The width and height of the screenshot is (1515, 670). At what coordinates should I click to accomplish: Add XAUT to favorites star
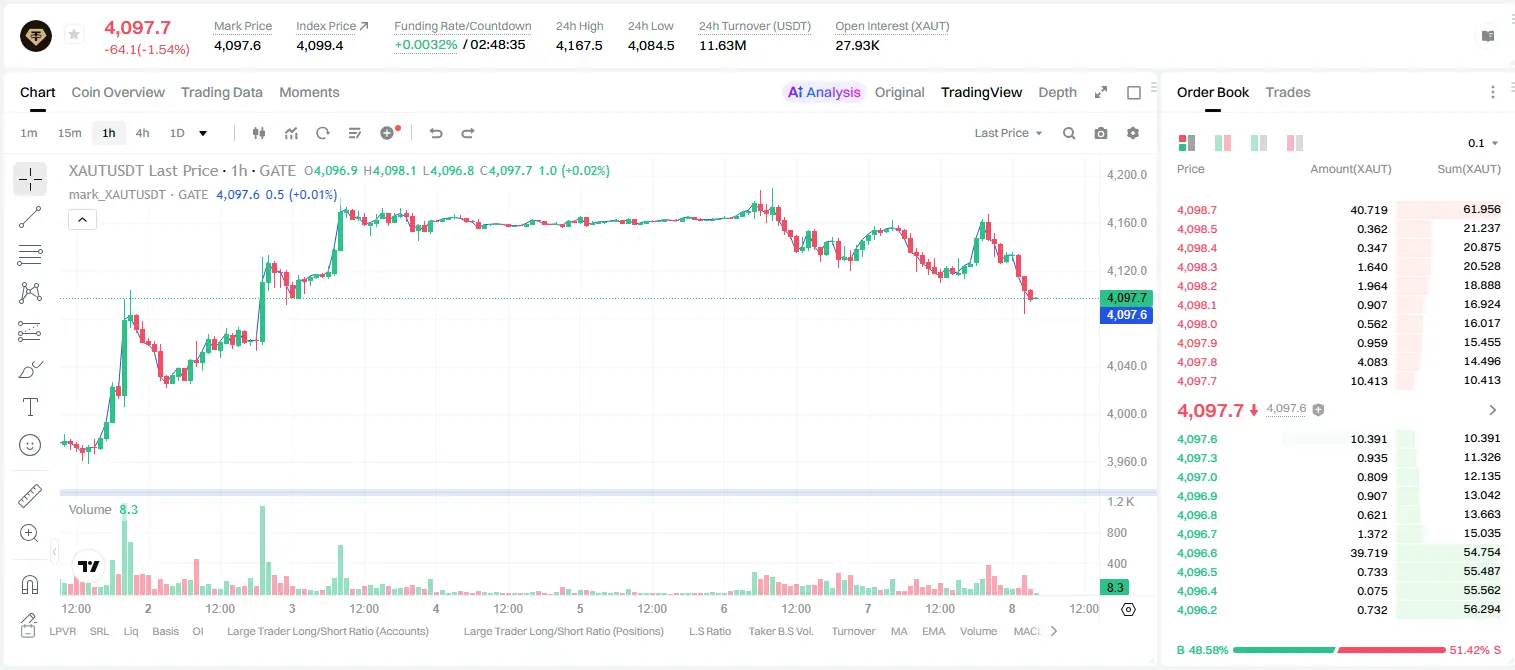[x=74, y=35]
